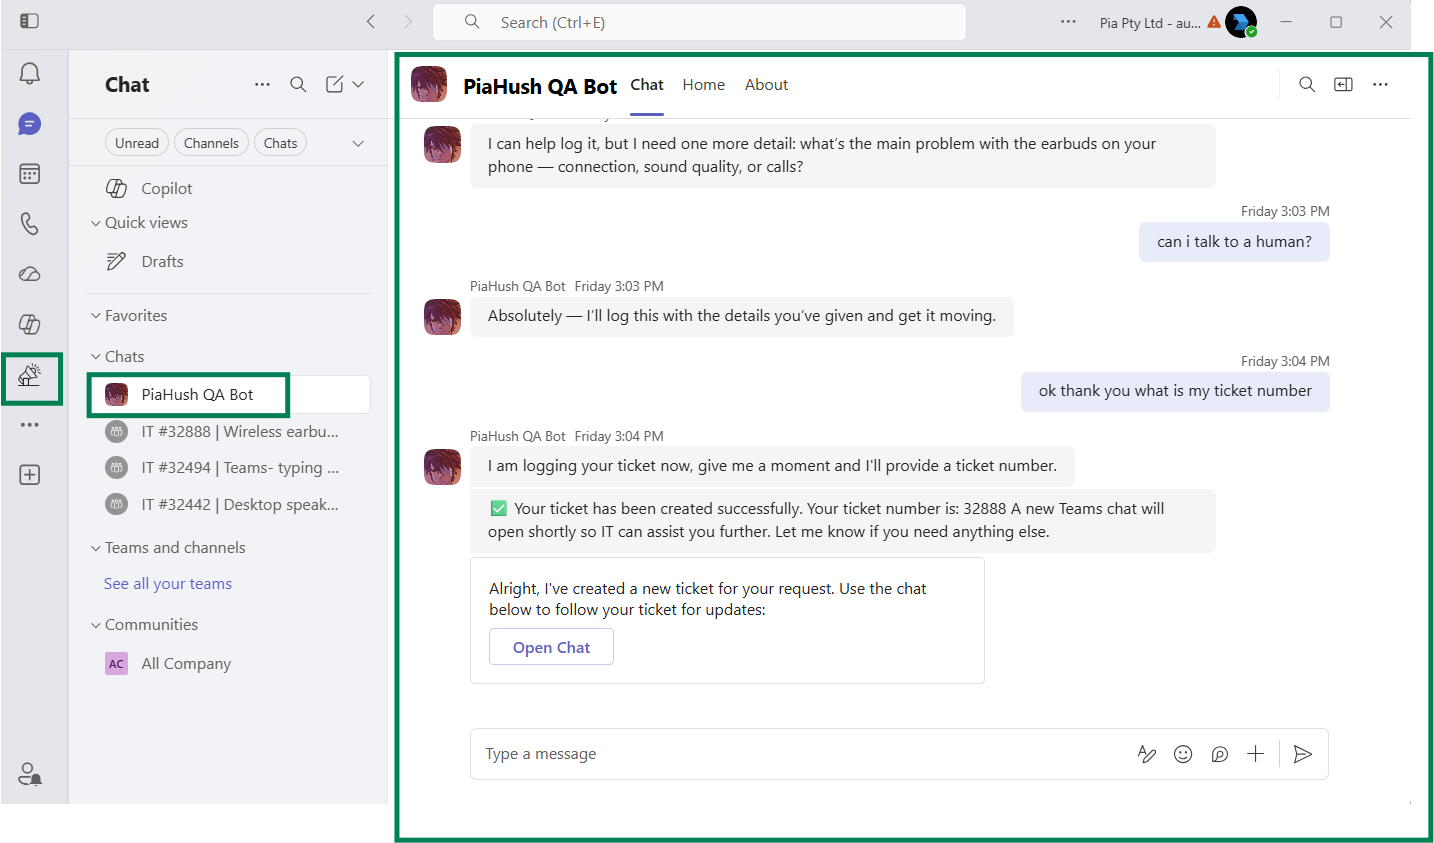Toggle the Chats filter chip
Image resolution: width=1434 pixels, height=843 pixels.
280,143
